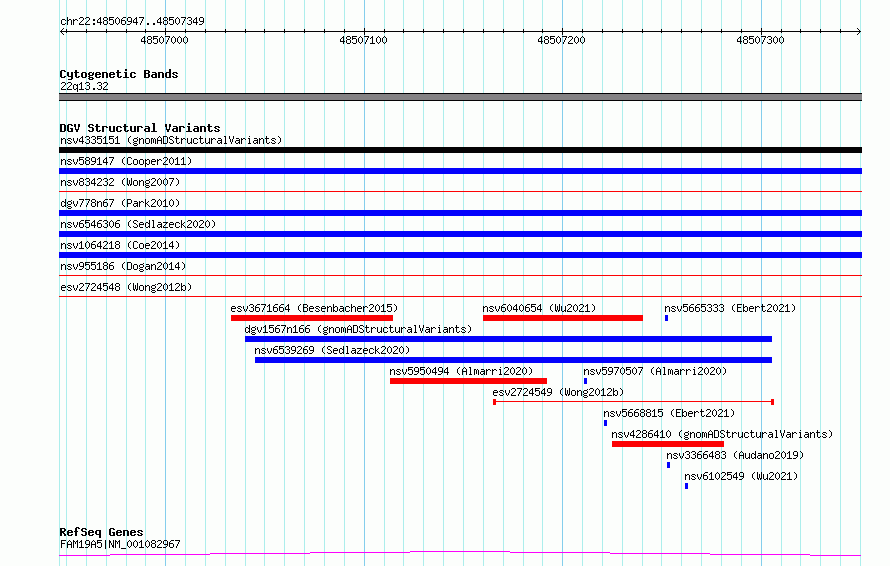
Task: Open the nsv955186 Dogan2014 entry
Action: pos(123,266)
